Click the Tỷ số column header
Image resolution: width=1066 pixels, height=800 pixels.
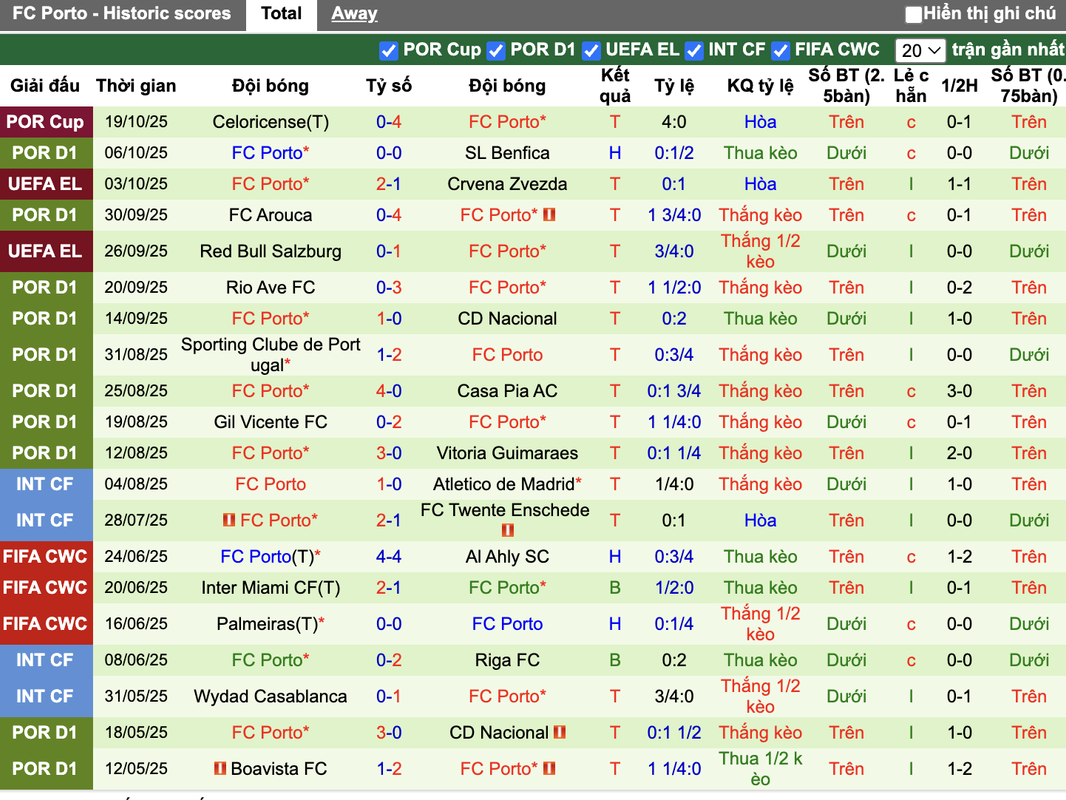pos(389,86)
